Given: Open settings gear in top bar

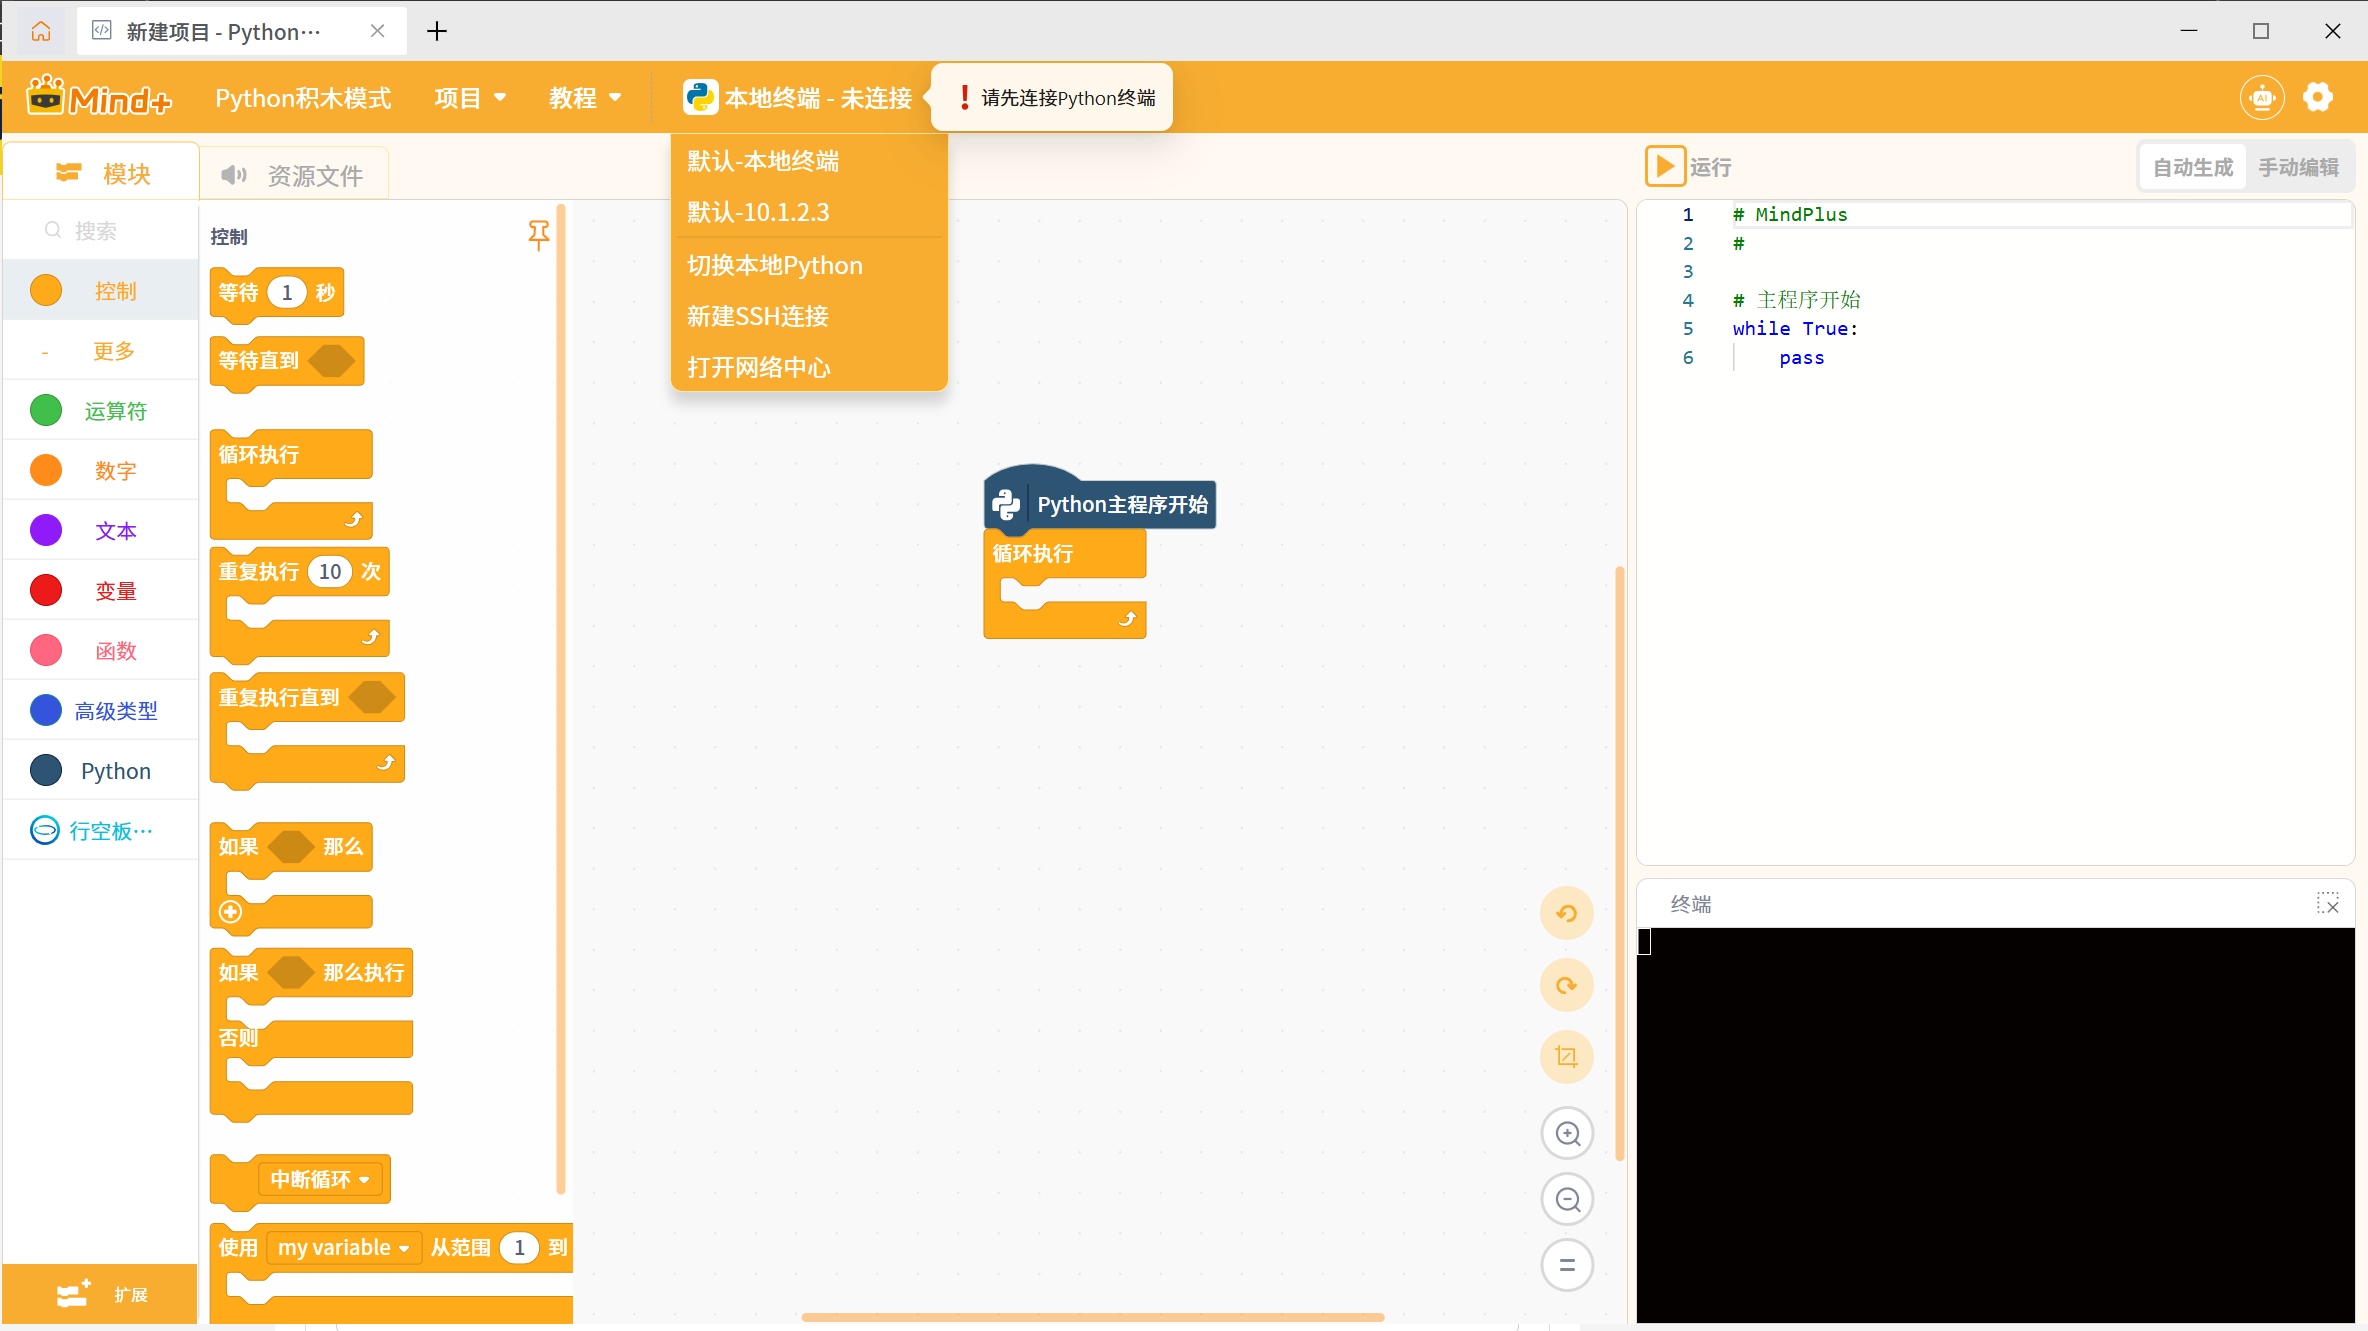Looking at the screenshot, I should (x=2317, y=97).
